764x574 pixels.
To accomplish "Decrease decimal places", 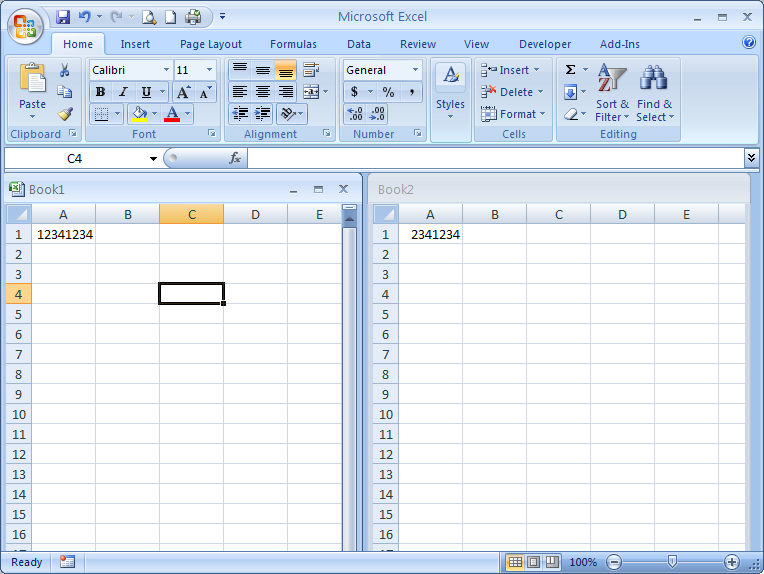I will (x=378, y=114).
